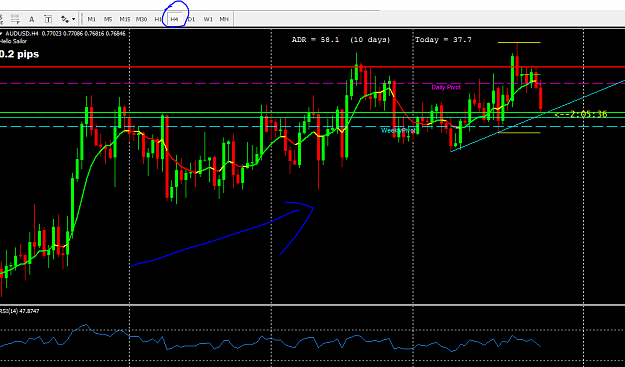
Task: Switch chart to M15 timeframe
Action: point(125,19)
